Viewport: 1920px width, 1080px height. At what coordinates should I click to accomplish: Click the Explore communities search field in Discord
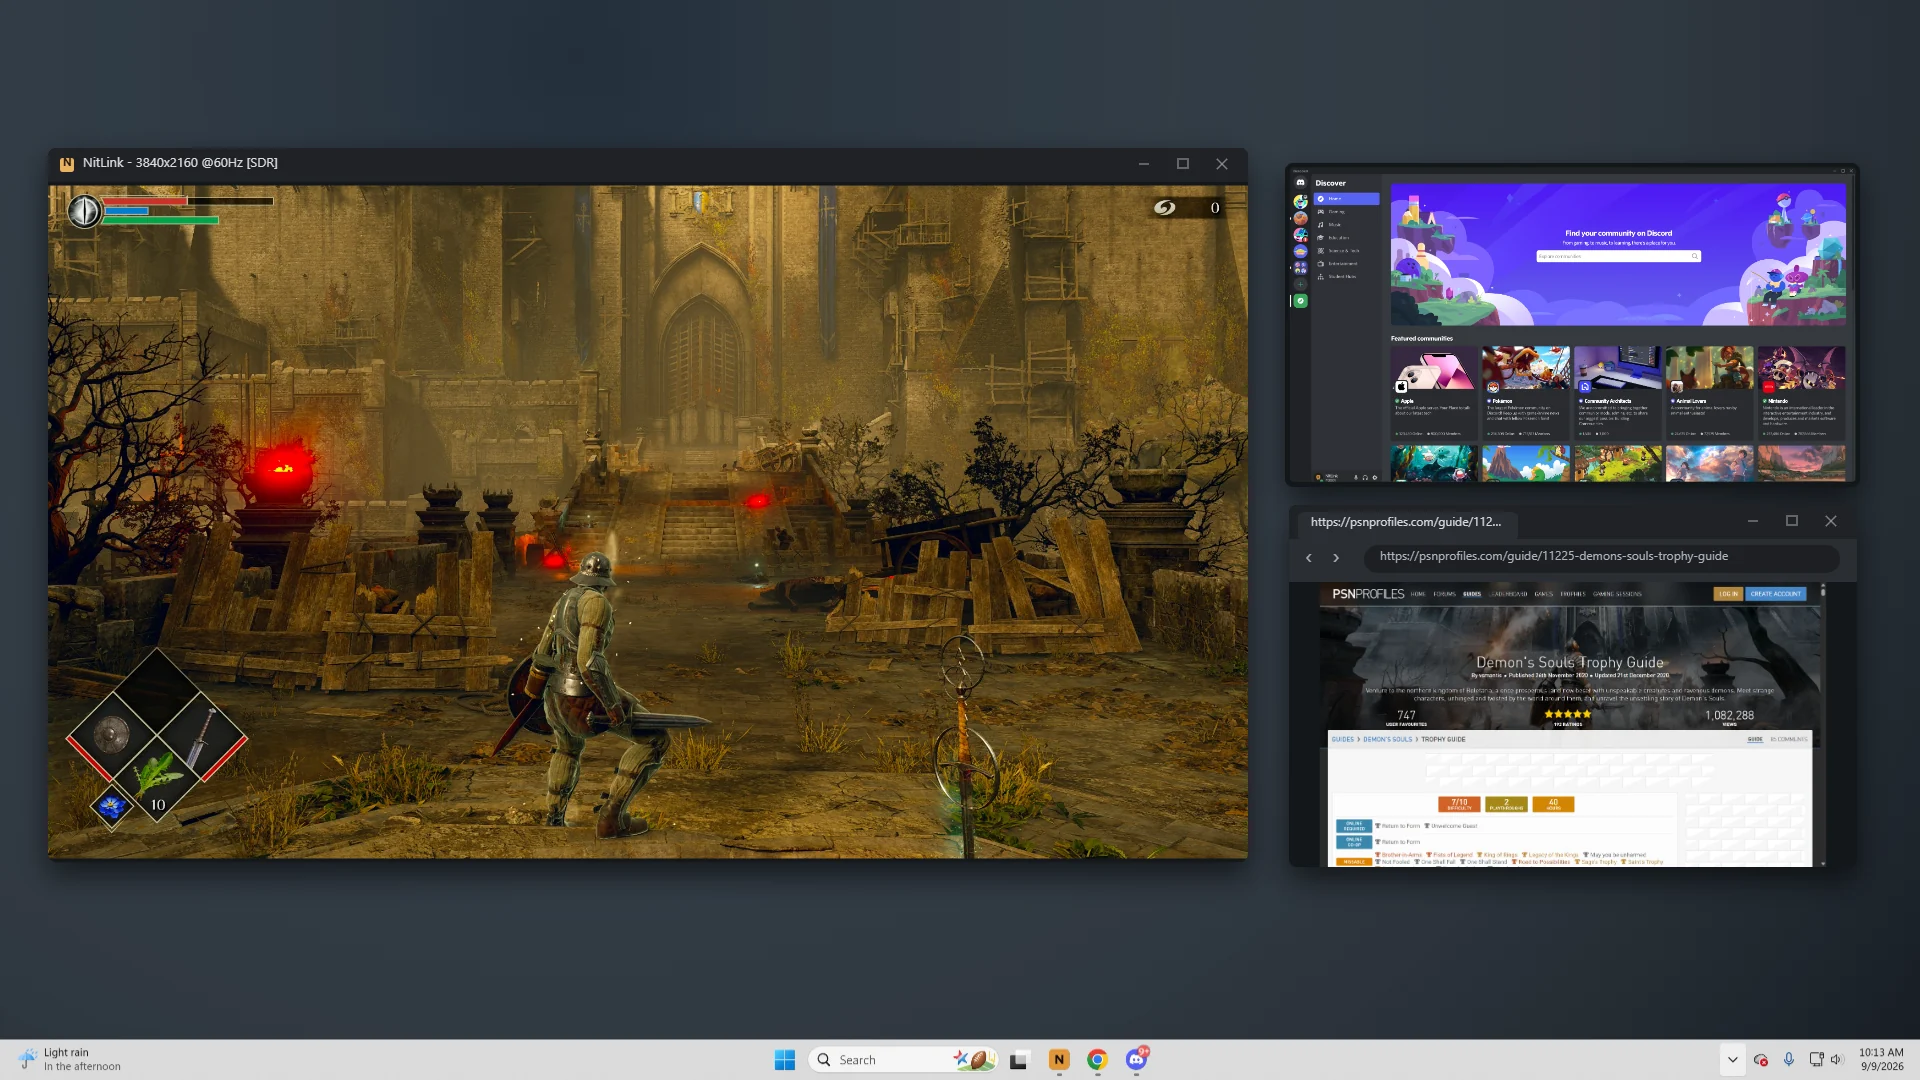tap(1618, 256)
